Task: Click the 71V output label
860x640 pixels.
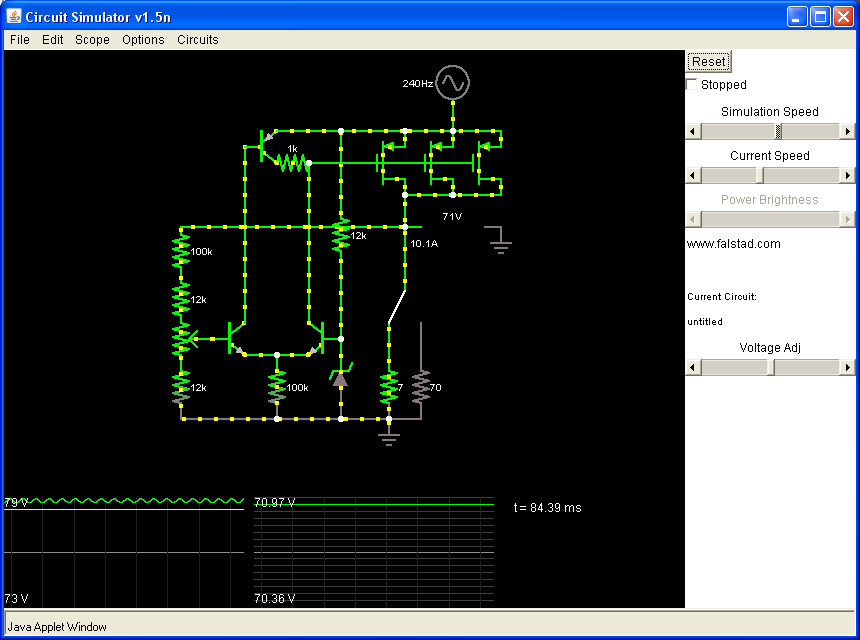Action: (x=452, y=217)
